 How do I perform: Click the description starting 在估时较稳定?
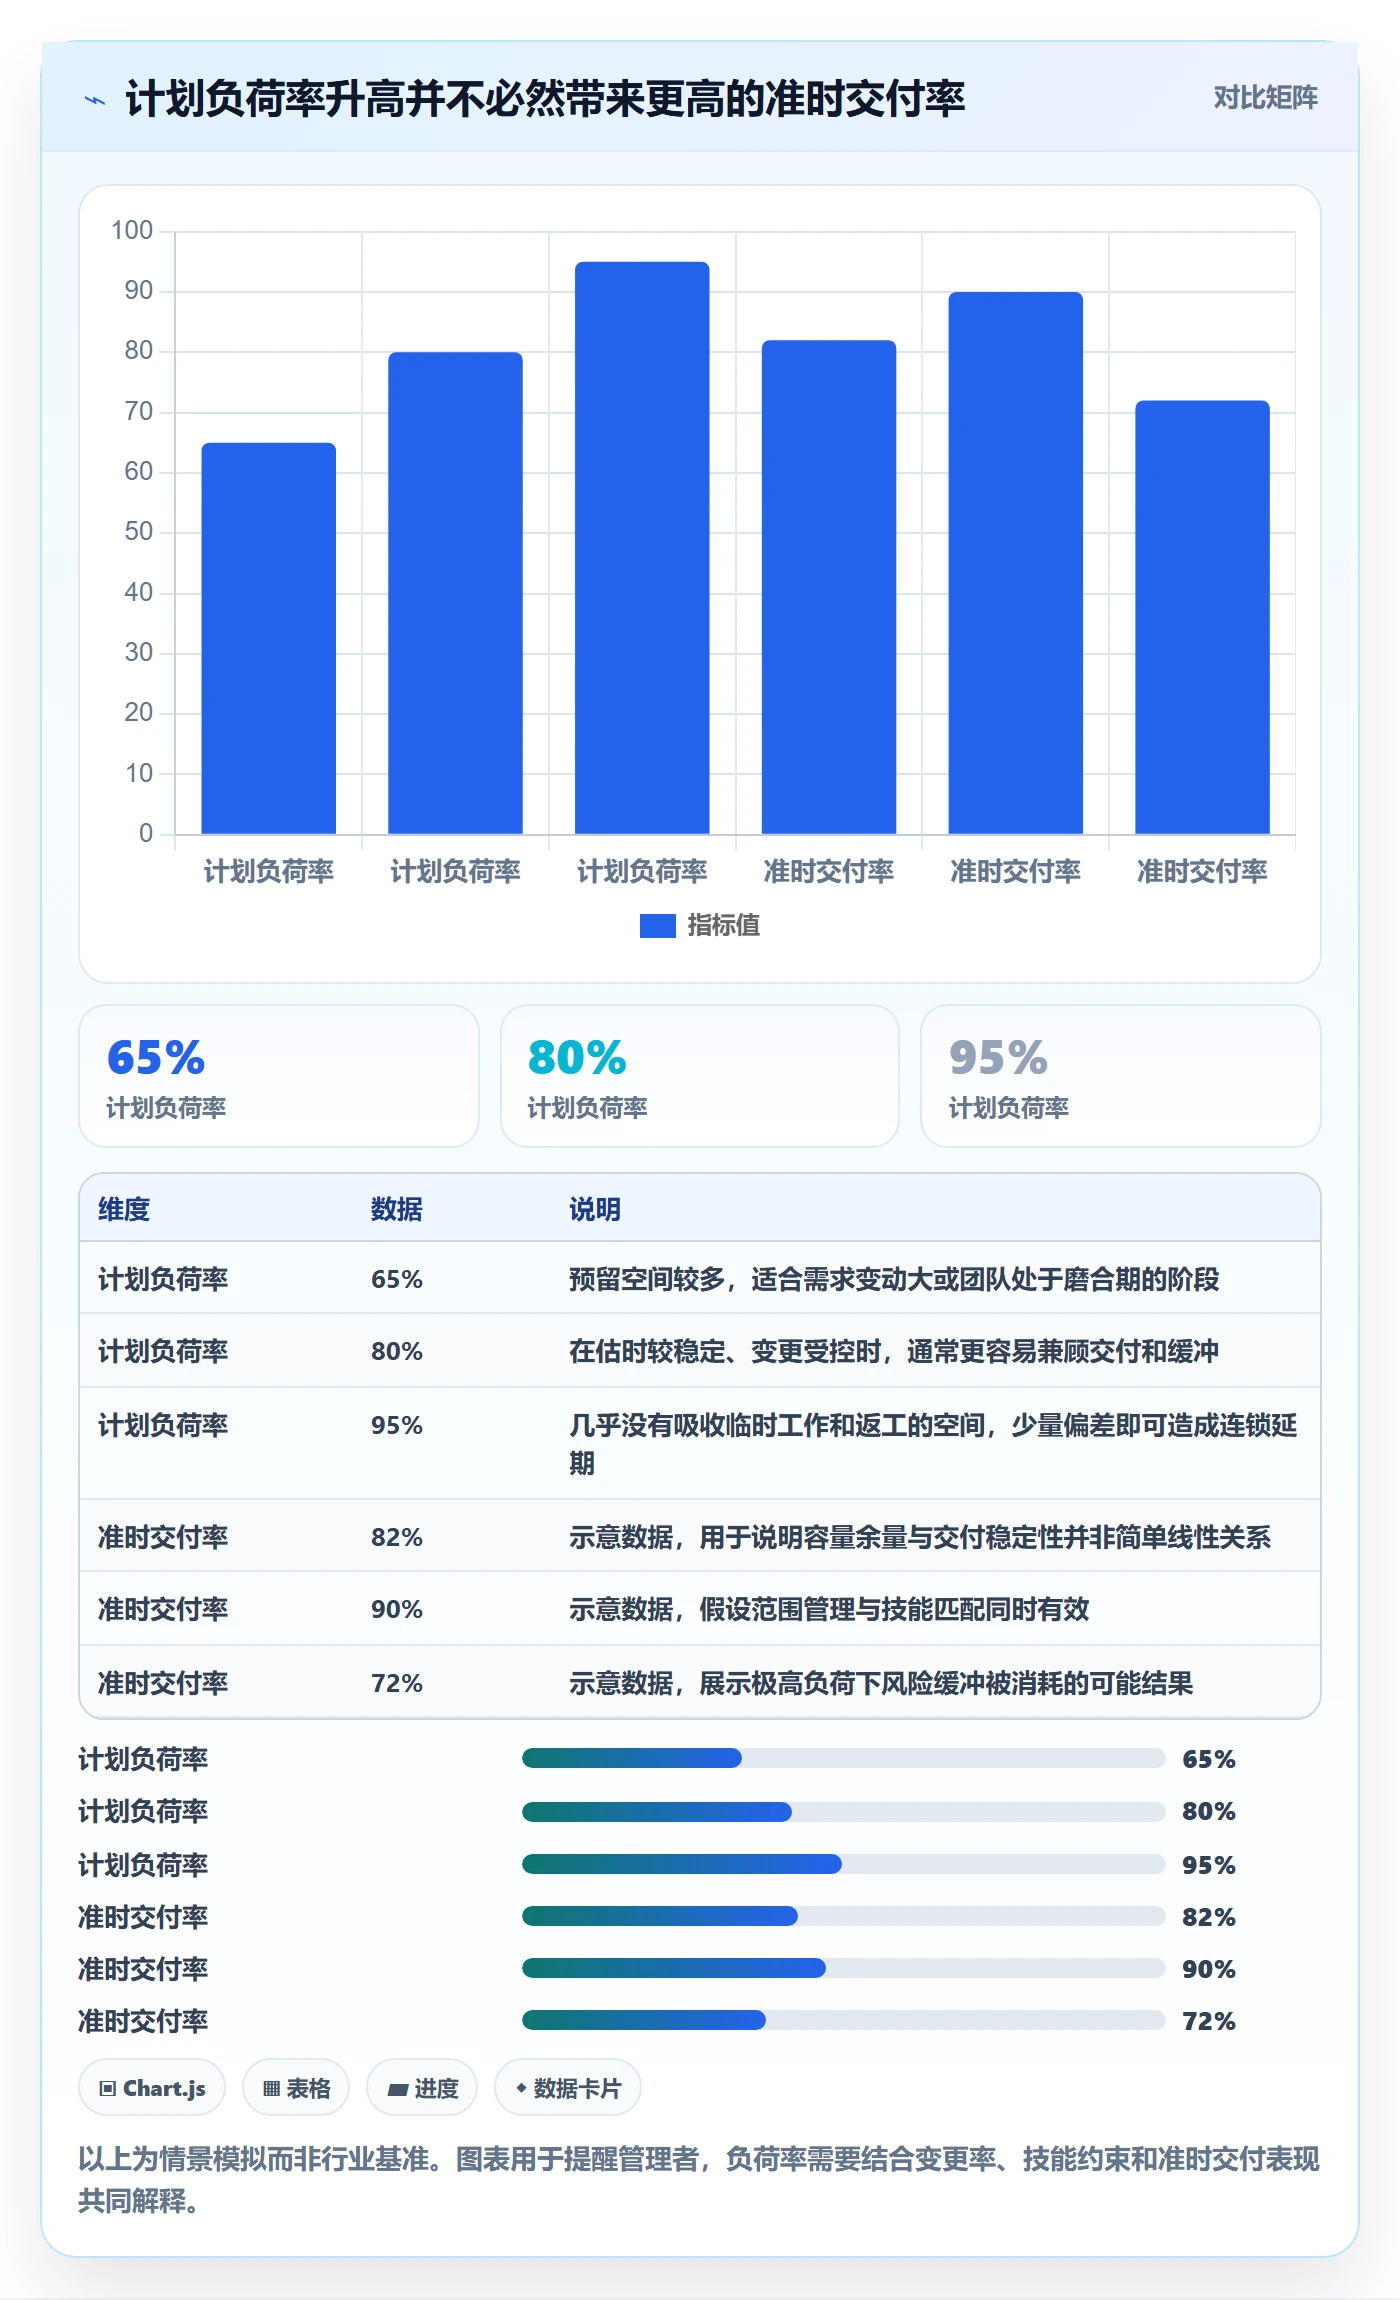[x=894, y=1351]
